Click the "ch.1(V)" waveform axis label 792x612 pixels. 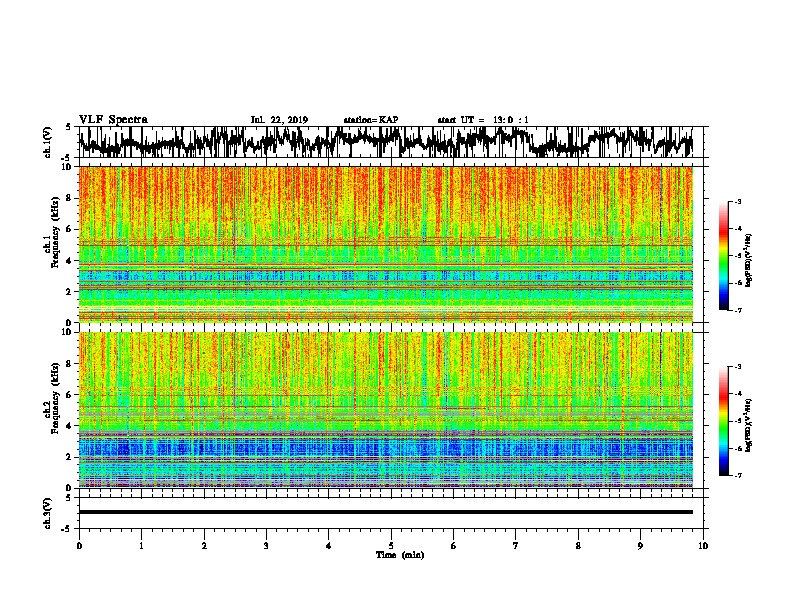(x=48, y=142)
